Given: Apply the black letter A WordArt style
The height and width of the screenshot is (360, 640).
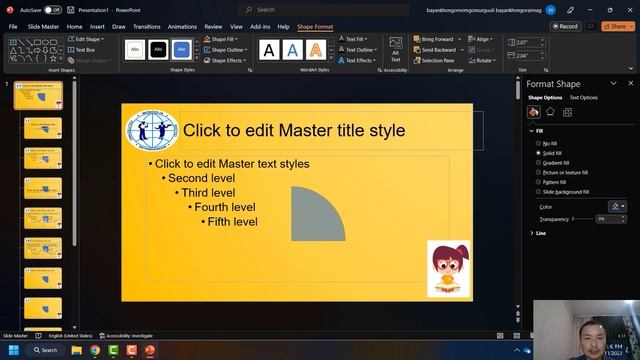Looking at the screenshot, I should tap(269, 50).
